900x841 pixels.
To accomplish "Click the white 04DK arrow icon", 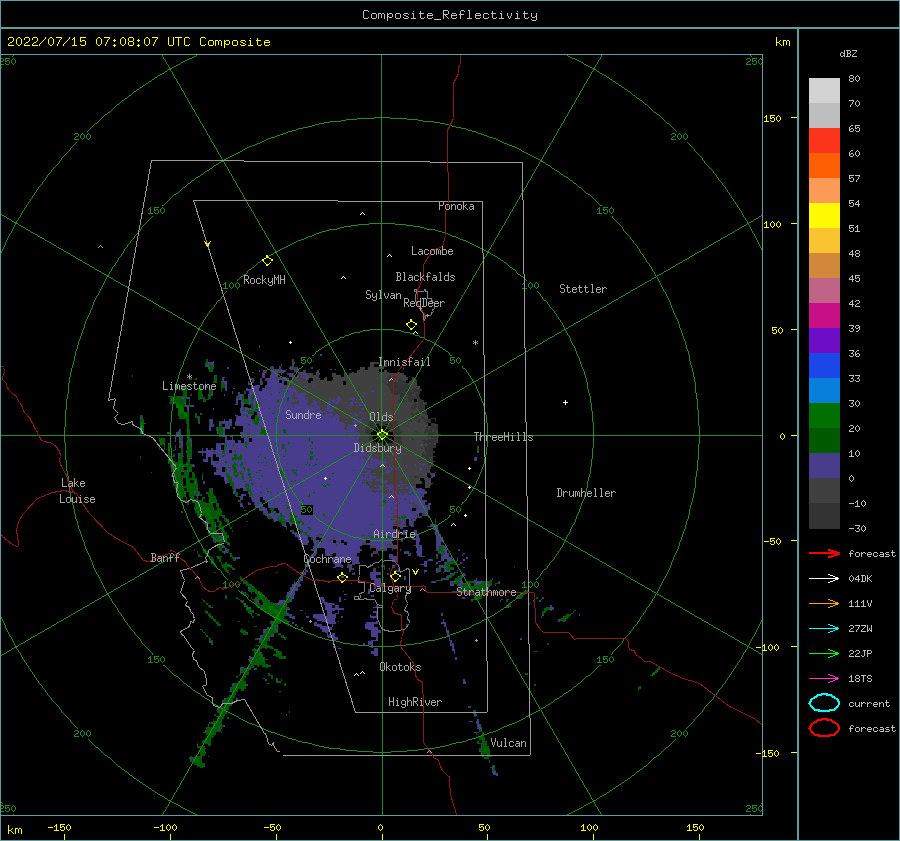I will pyautogui.click(x=824, y=579).
